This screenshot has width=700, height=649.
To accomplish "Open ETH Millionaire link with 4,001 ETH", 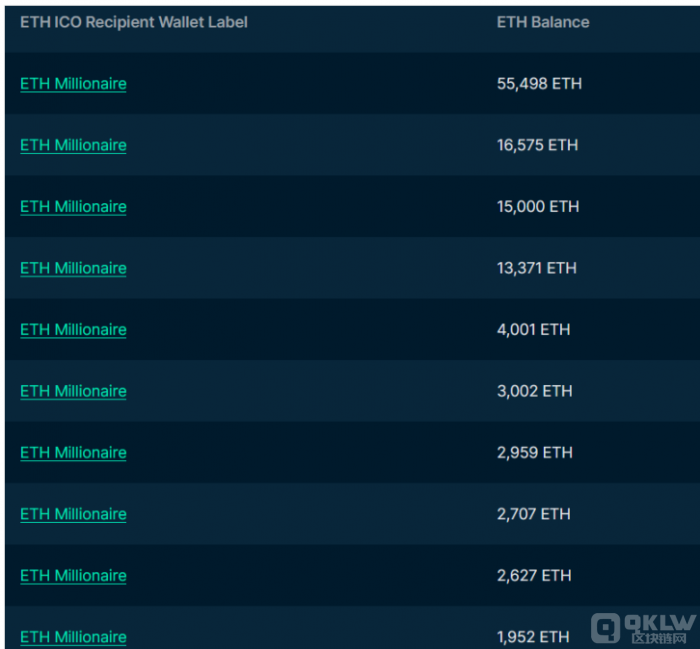I will point(73,330).
